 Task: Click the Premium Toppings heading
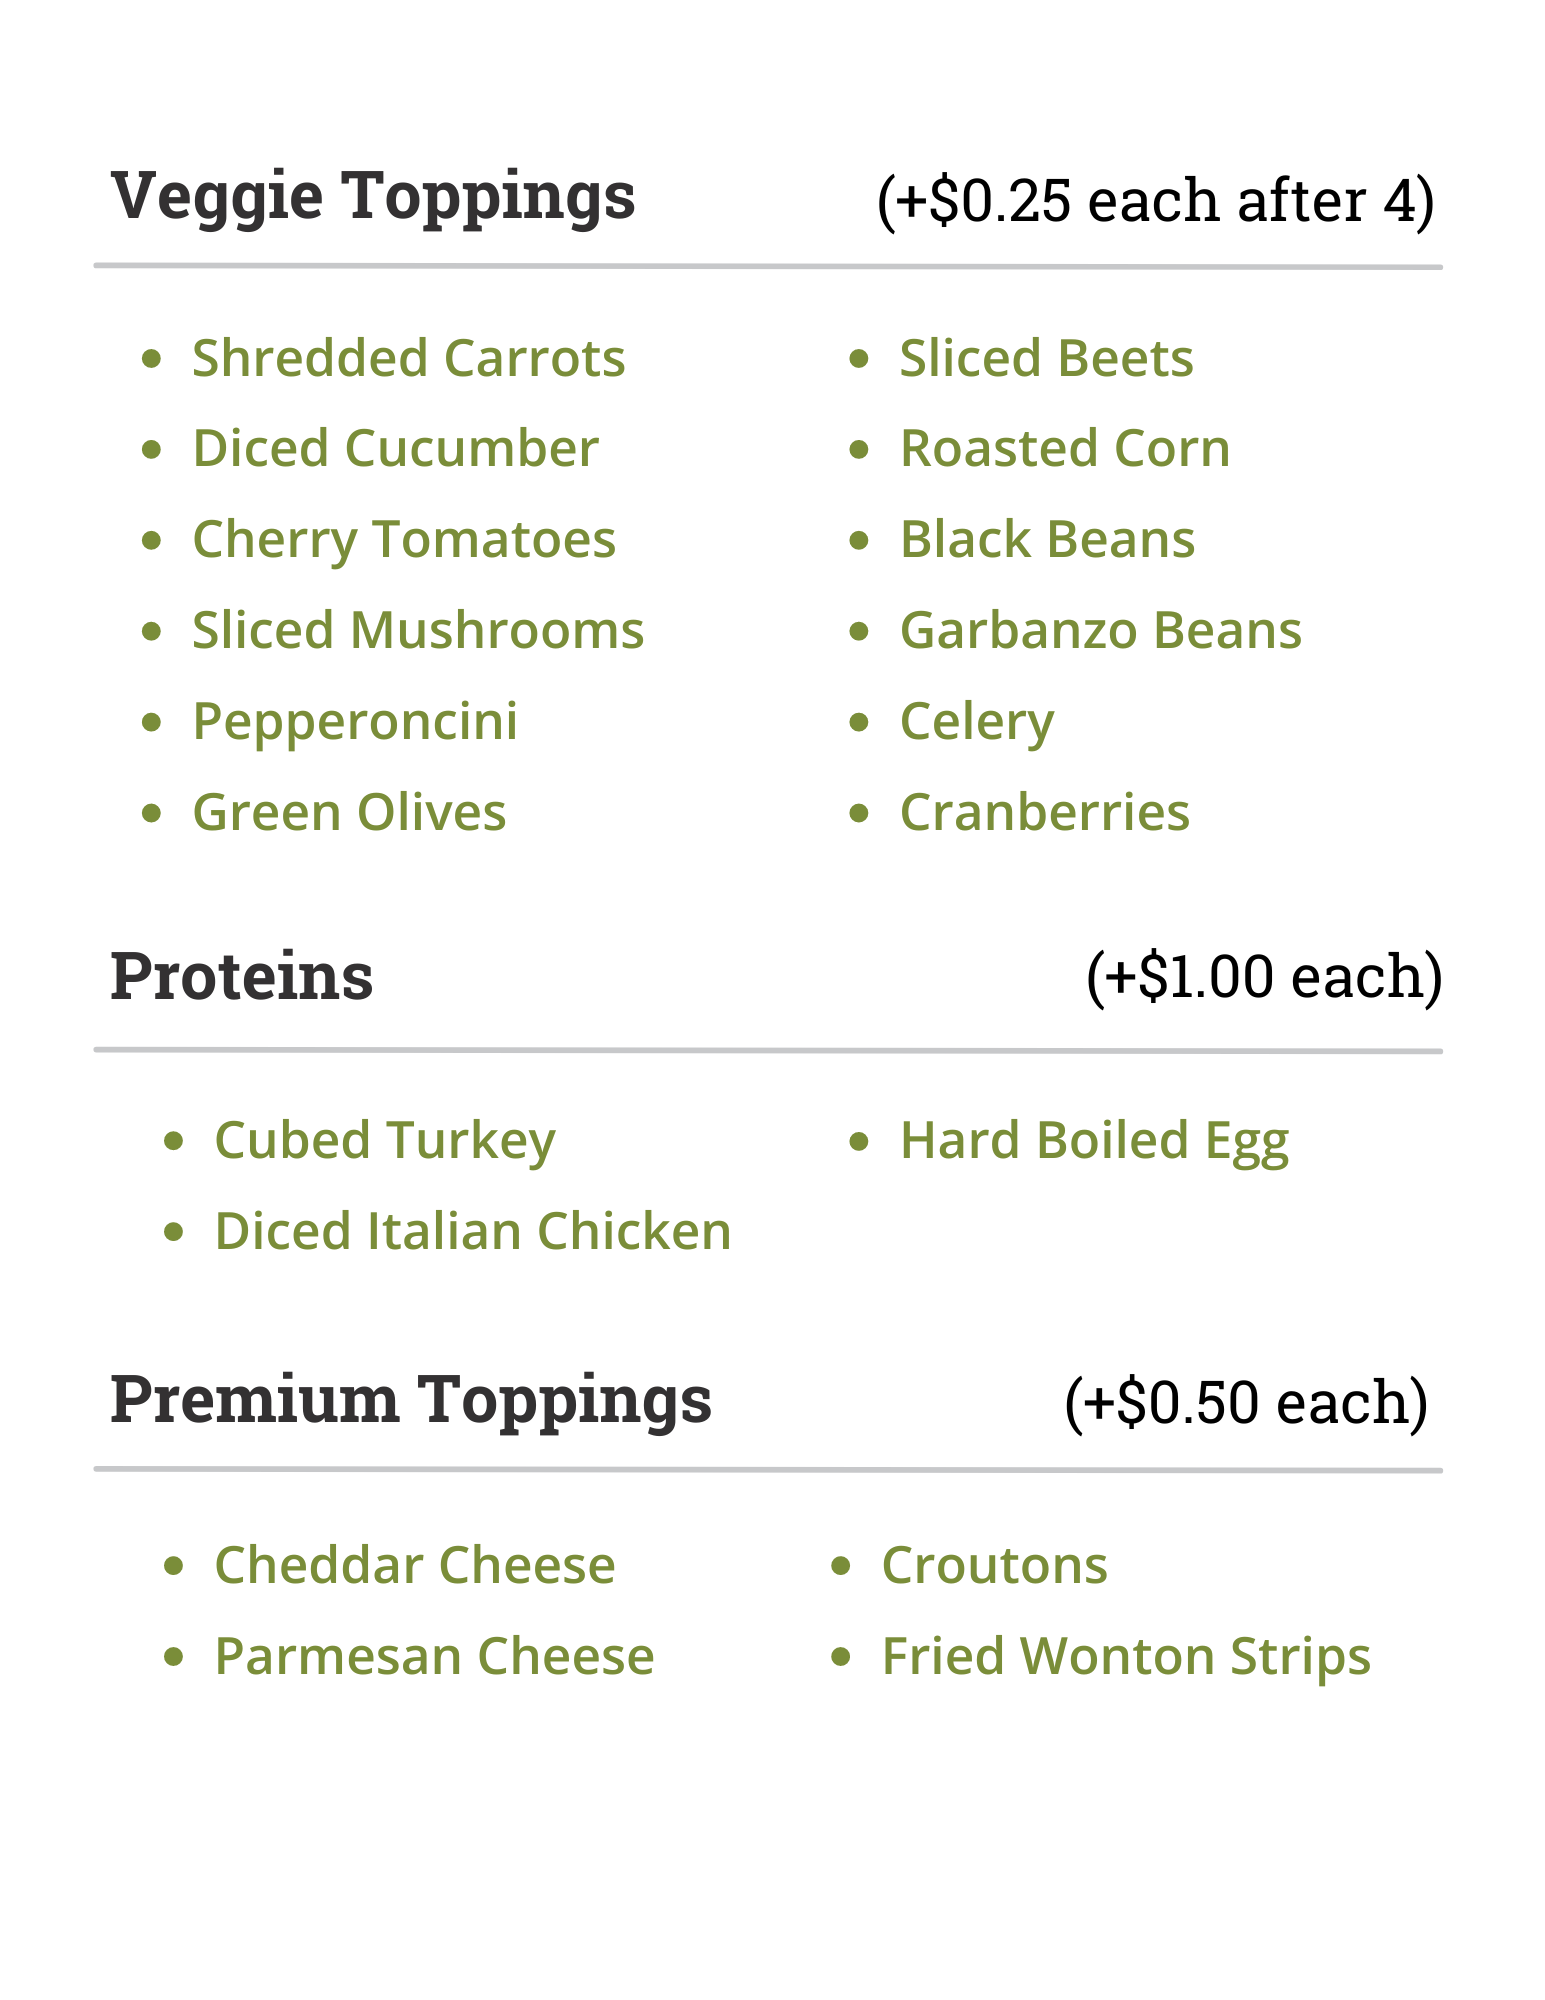coord(410,1399)
